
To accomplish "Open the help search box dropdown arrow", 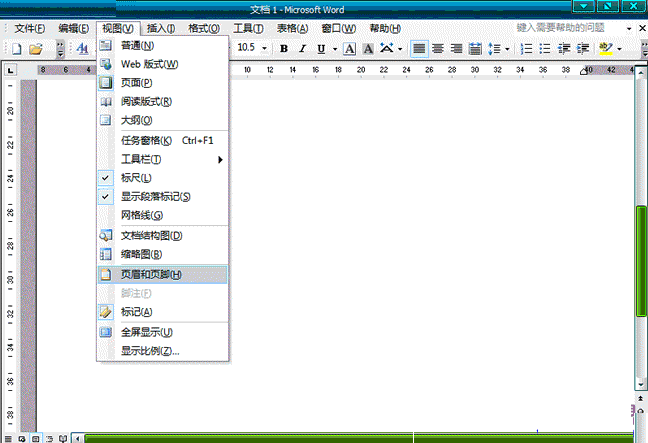I will (x=629, y=29).
